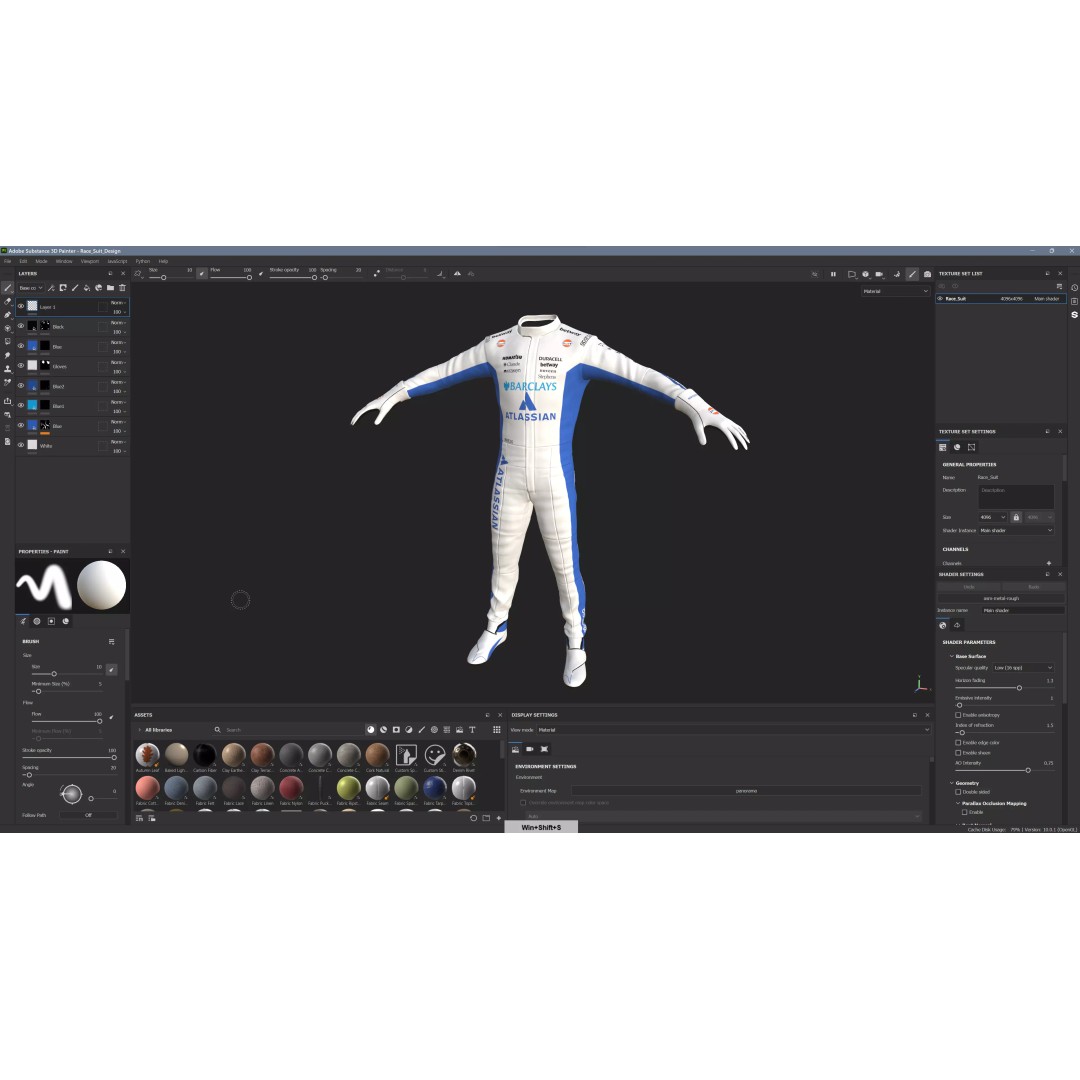Open the viewport camera options
Viewport: 1080px width, 1080px height.
point(879,274)
